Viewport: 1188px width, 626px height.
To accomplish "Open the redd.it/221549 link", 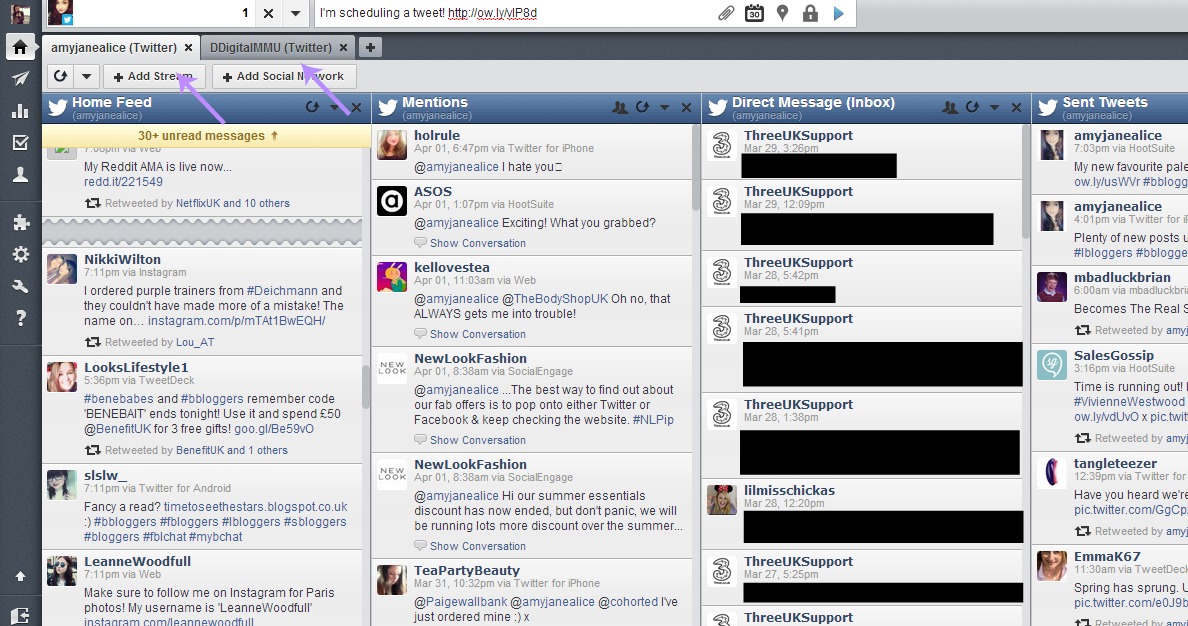I will tap(123, 182).
